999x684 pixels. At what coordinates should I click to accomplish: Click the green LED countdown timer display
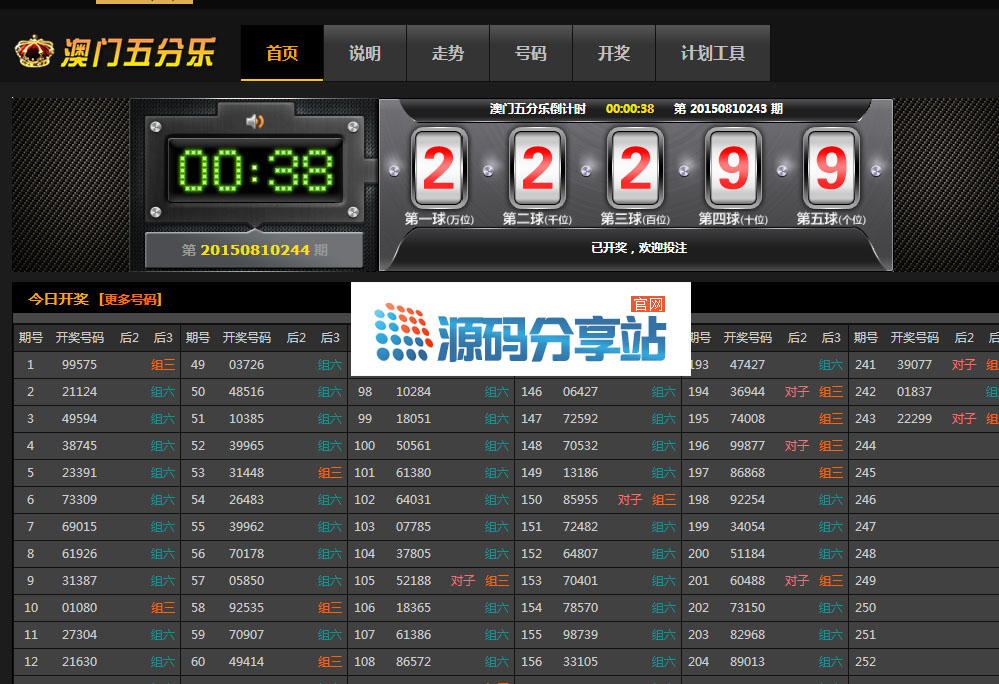(x=255, y=171)
